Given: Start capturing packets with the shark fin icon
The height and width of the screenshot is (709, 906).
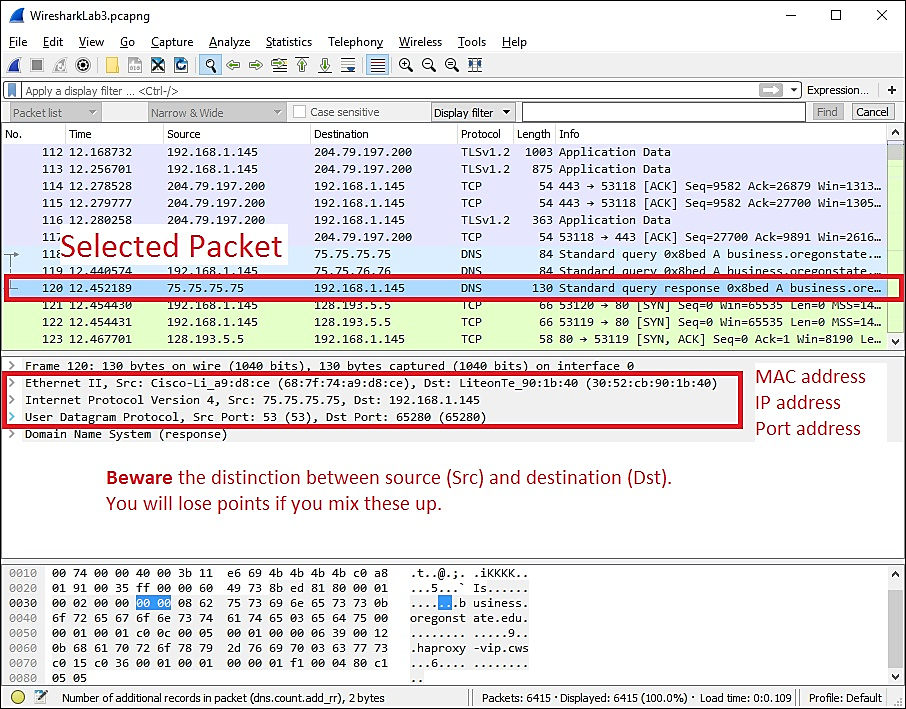Looking at the screenshot, I should [14, 65].
